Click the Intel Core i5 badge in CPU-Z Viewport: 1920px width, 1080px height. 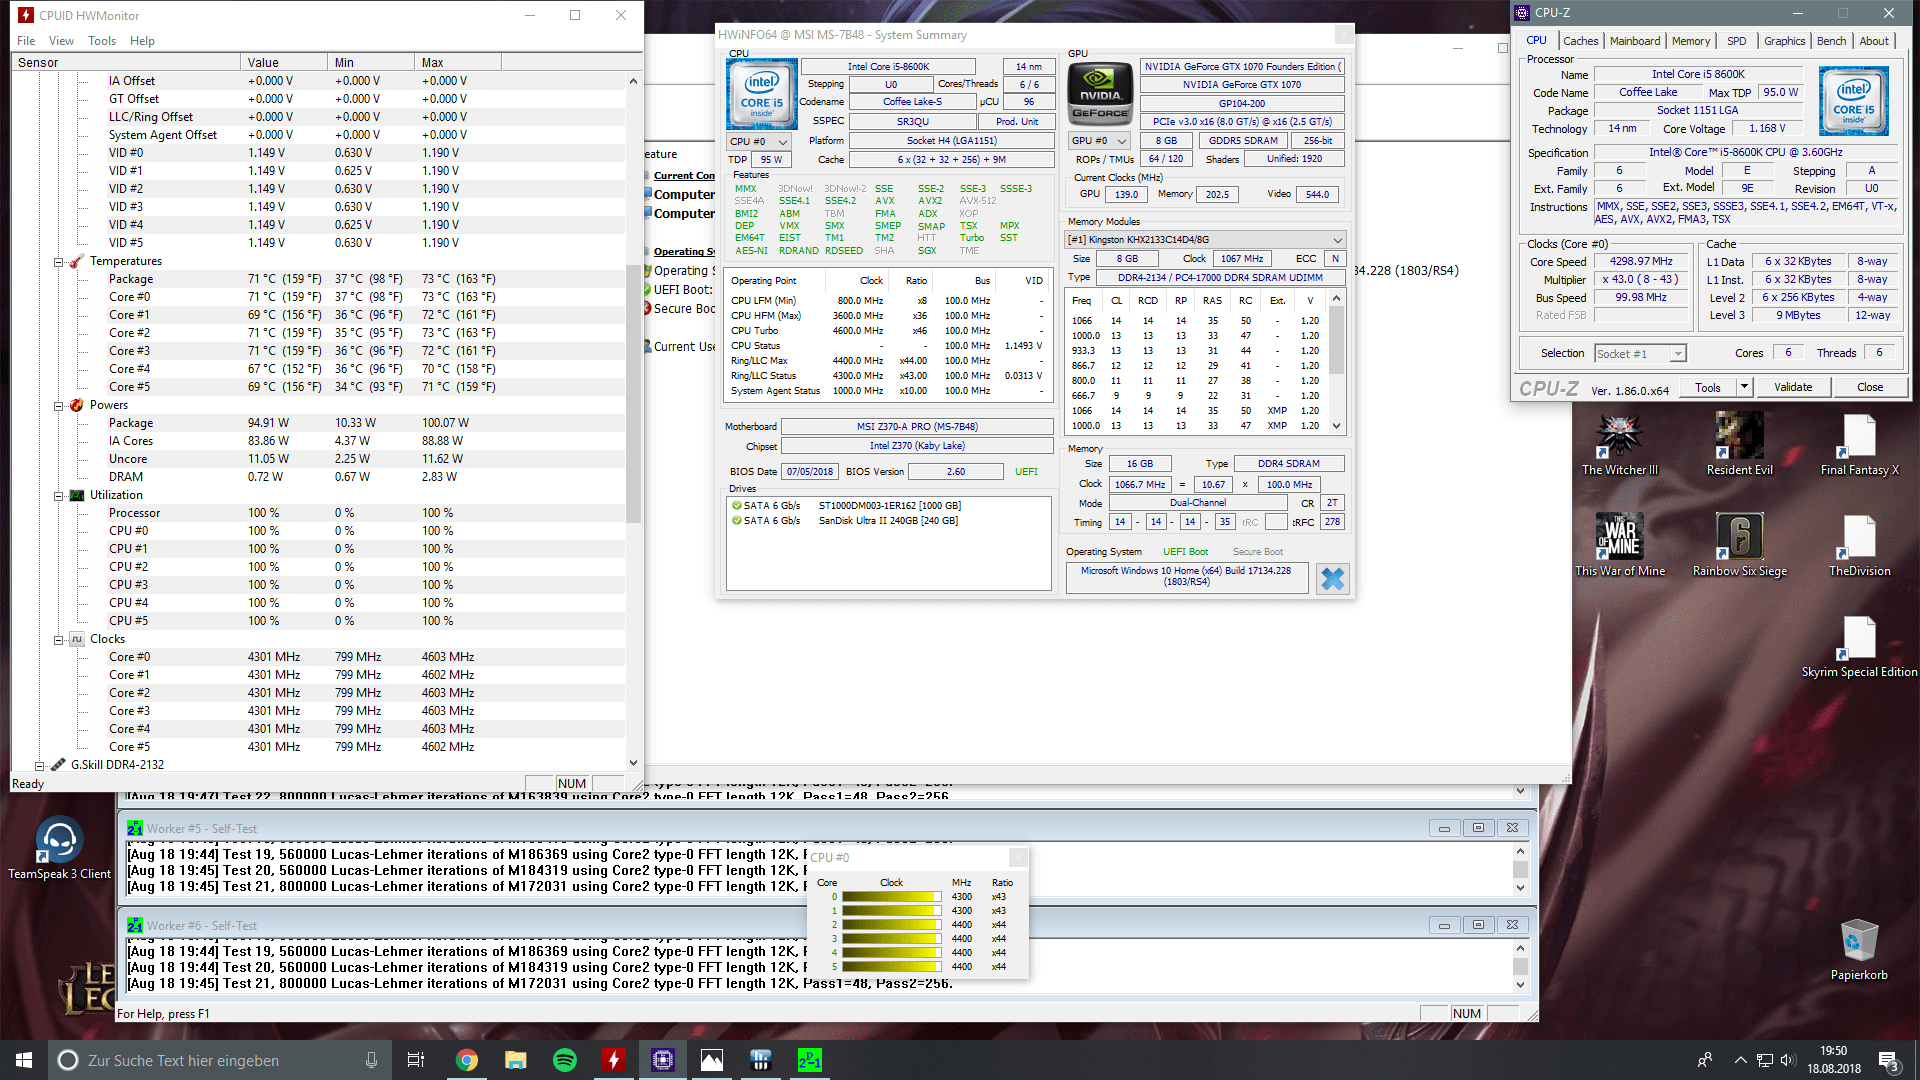coord(1853,100)
